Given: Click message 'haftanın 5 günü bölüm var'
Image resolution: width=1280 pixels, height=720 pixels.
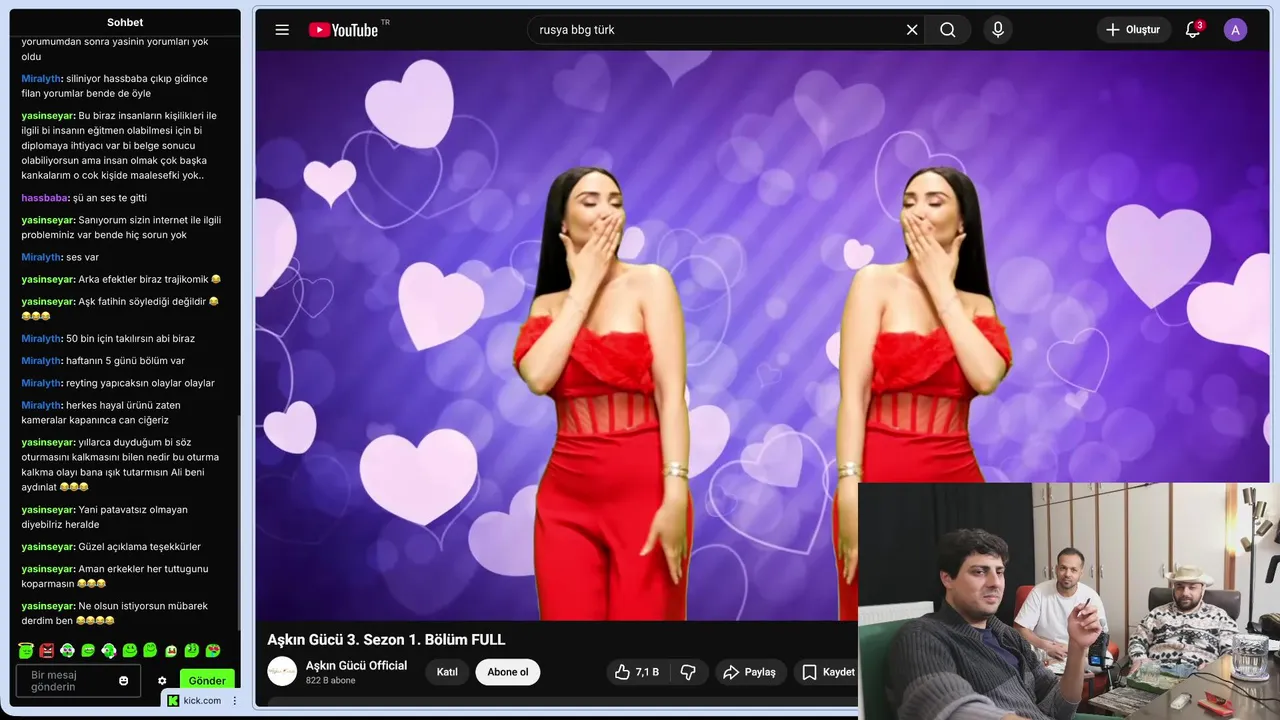Looking at the screenshot, I should [x=103, y=360].
